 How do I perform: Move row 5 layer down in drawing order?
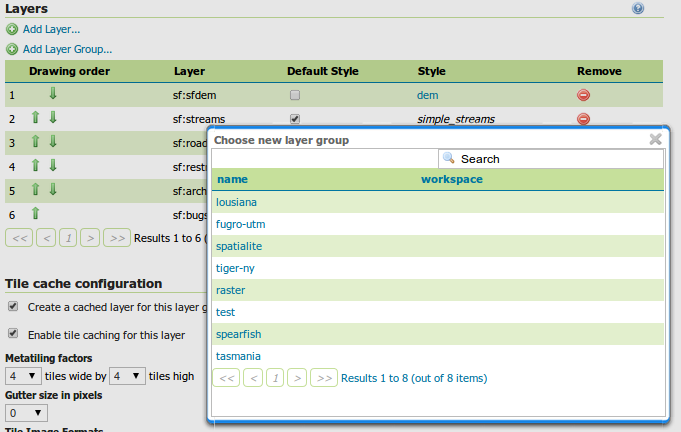pos(53,189)
